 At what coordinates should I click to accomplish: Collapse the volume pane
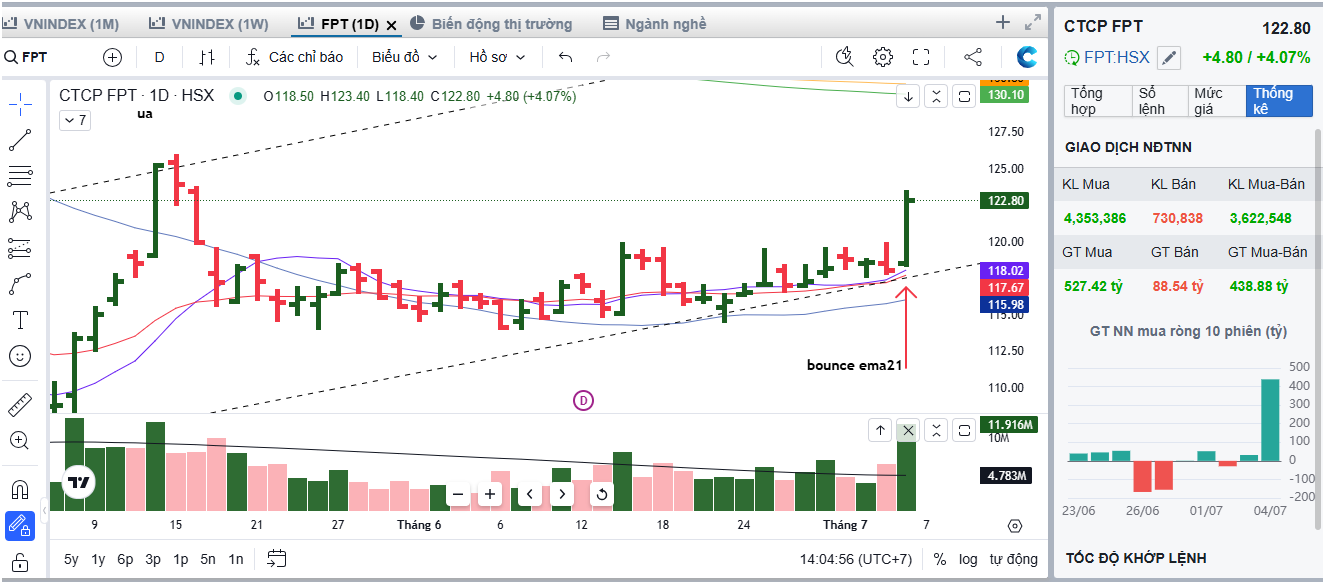point(936,430)
